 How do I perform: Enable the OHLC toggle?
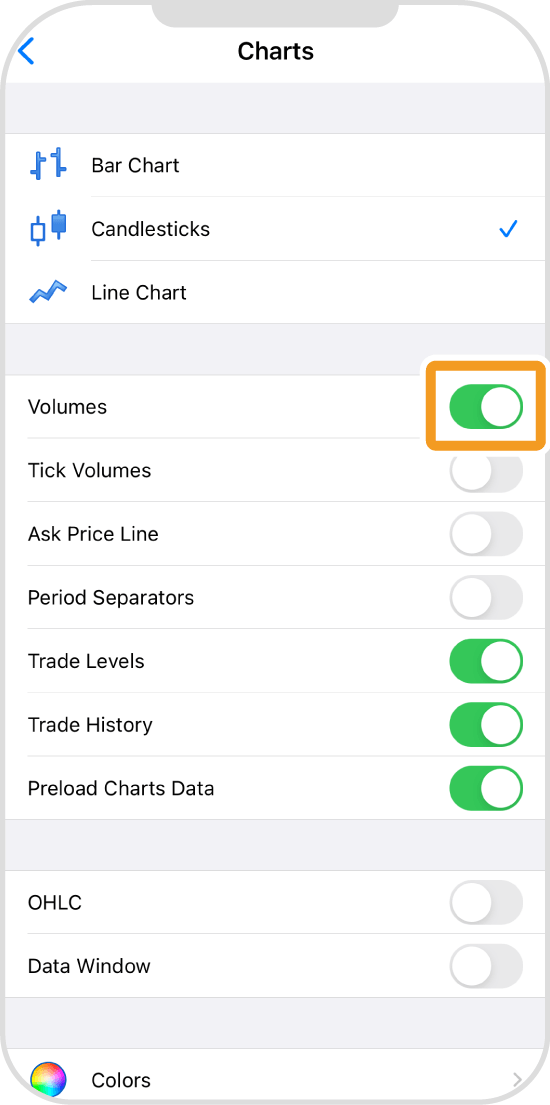click(x=487, y=902)
